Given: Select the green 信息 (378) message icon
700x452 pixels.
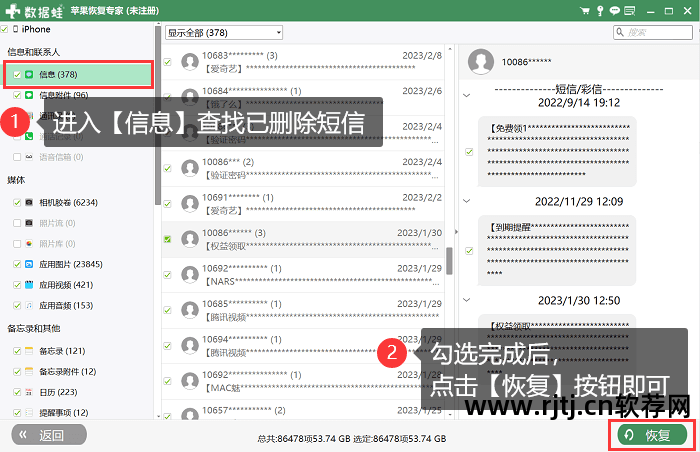Looking at the screenshot, I should click(29, 75).
